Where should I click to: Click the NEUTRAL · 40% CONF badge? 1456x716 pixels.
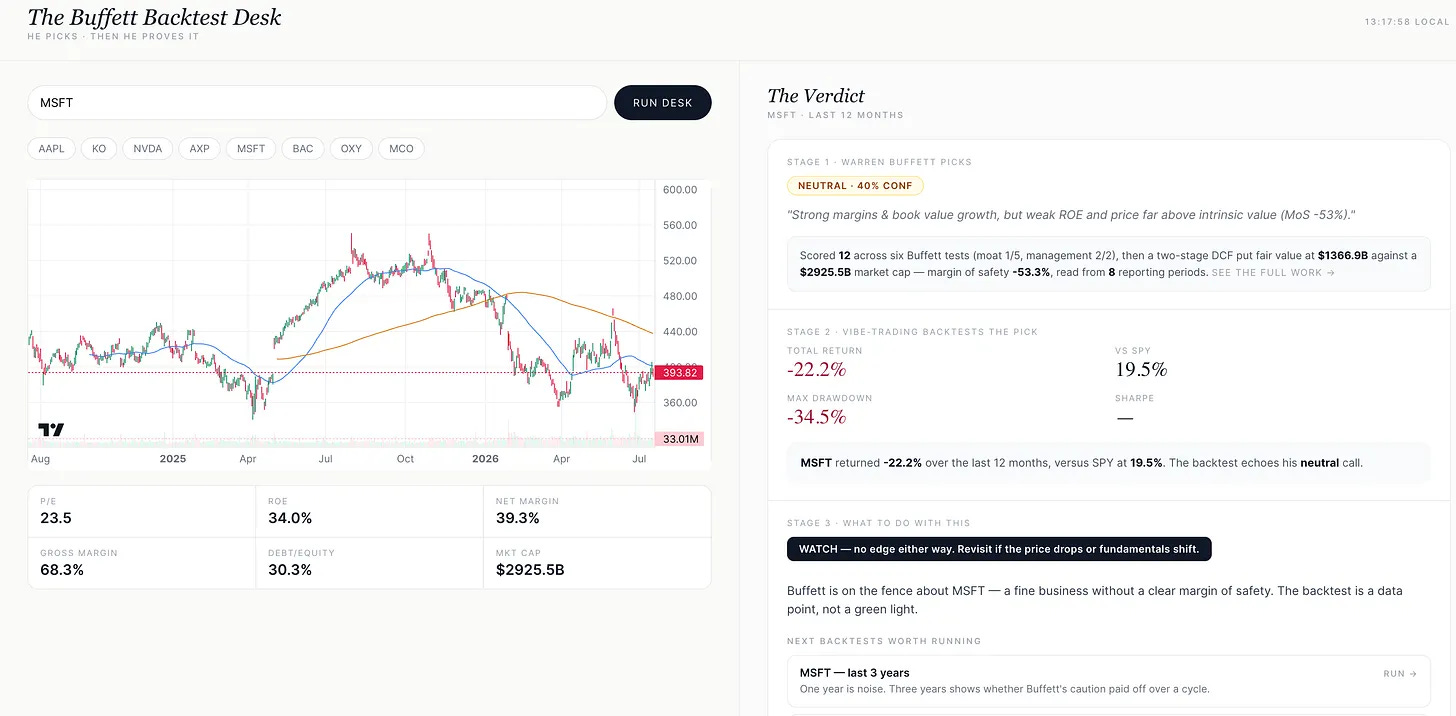tap(855, 186)
